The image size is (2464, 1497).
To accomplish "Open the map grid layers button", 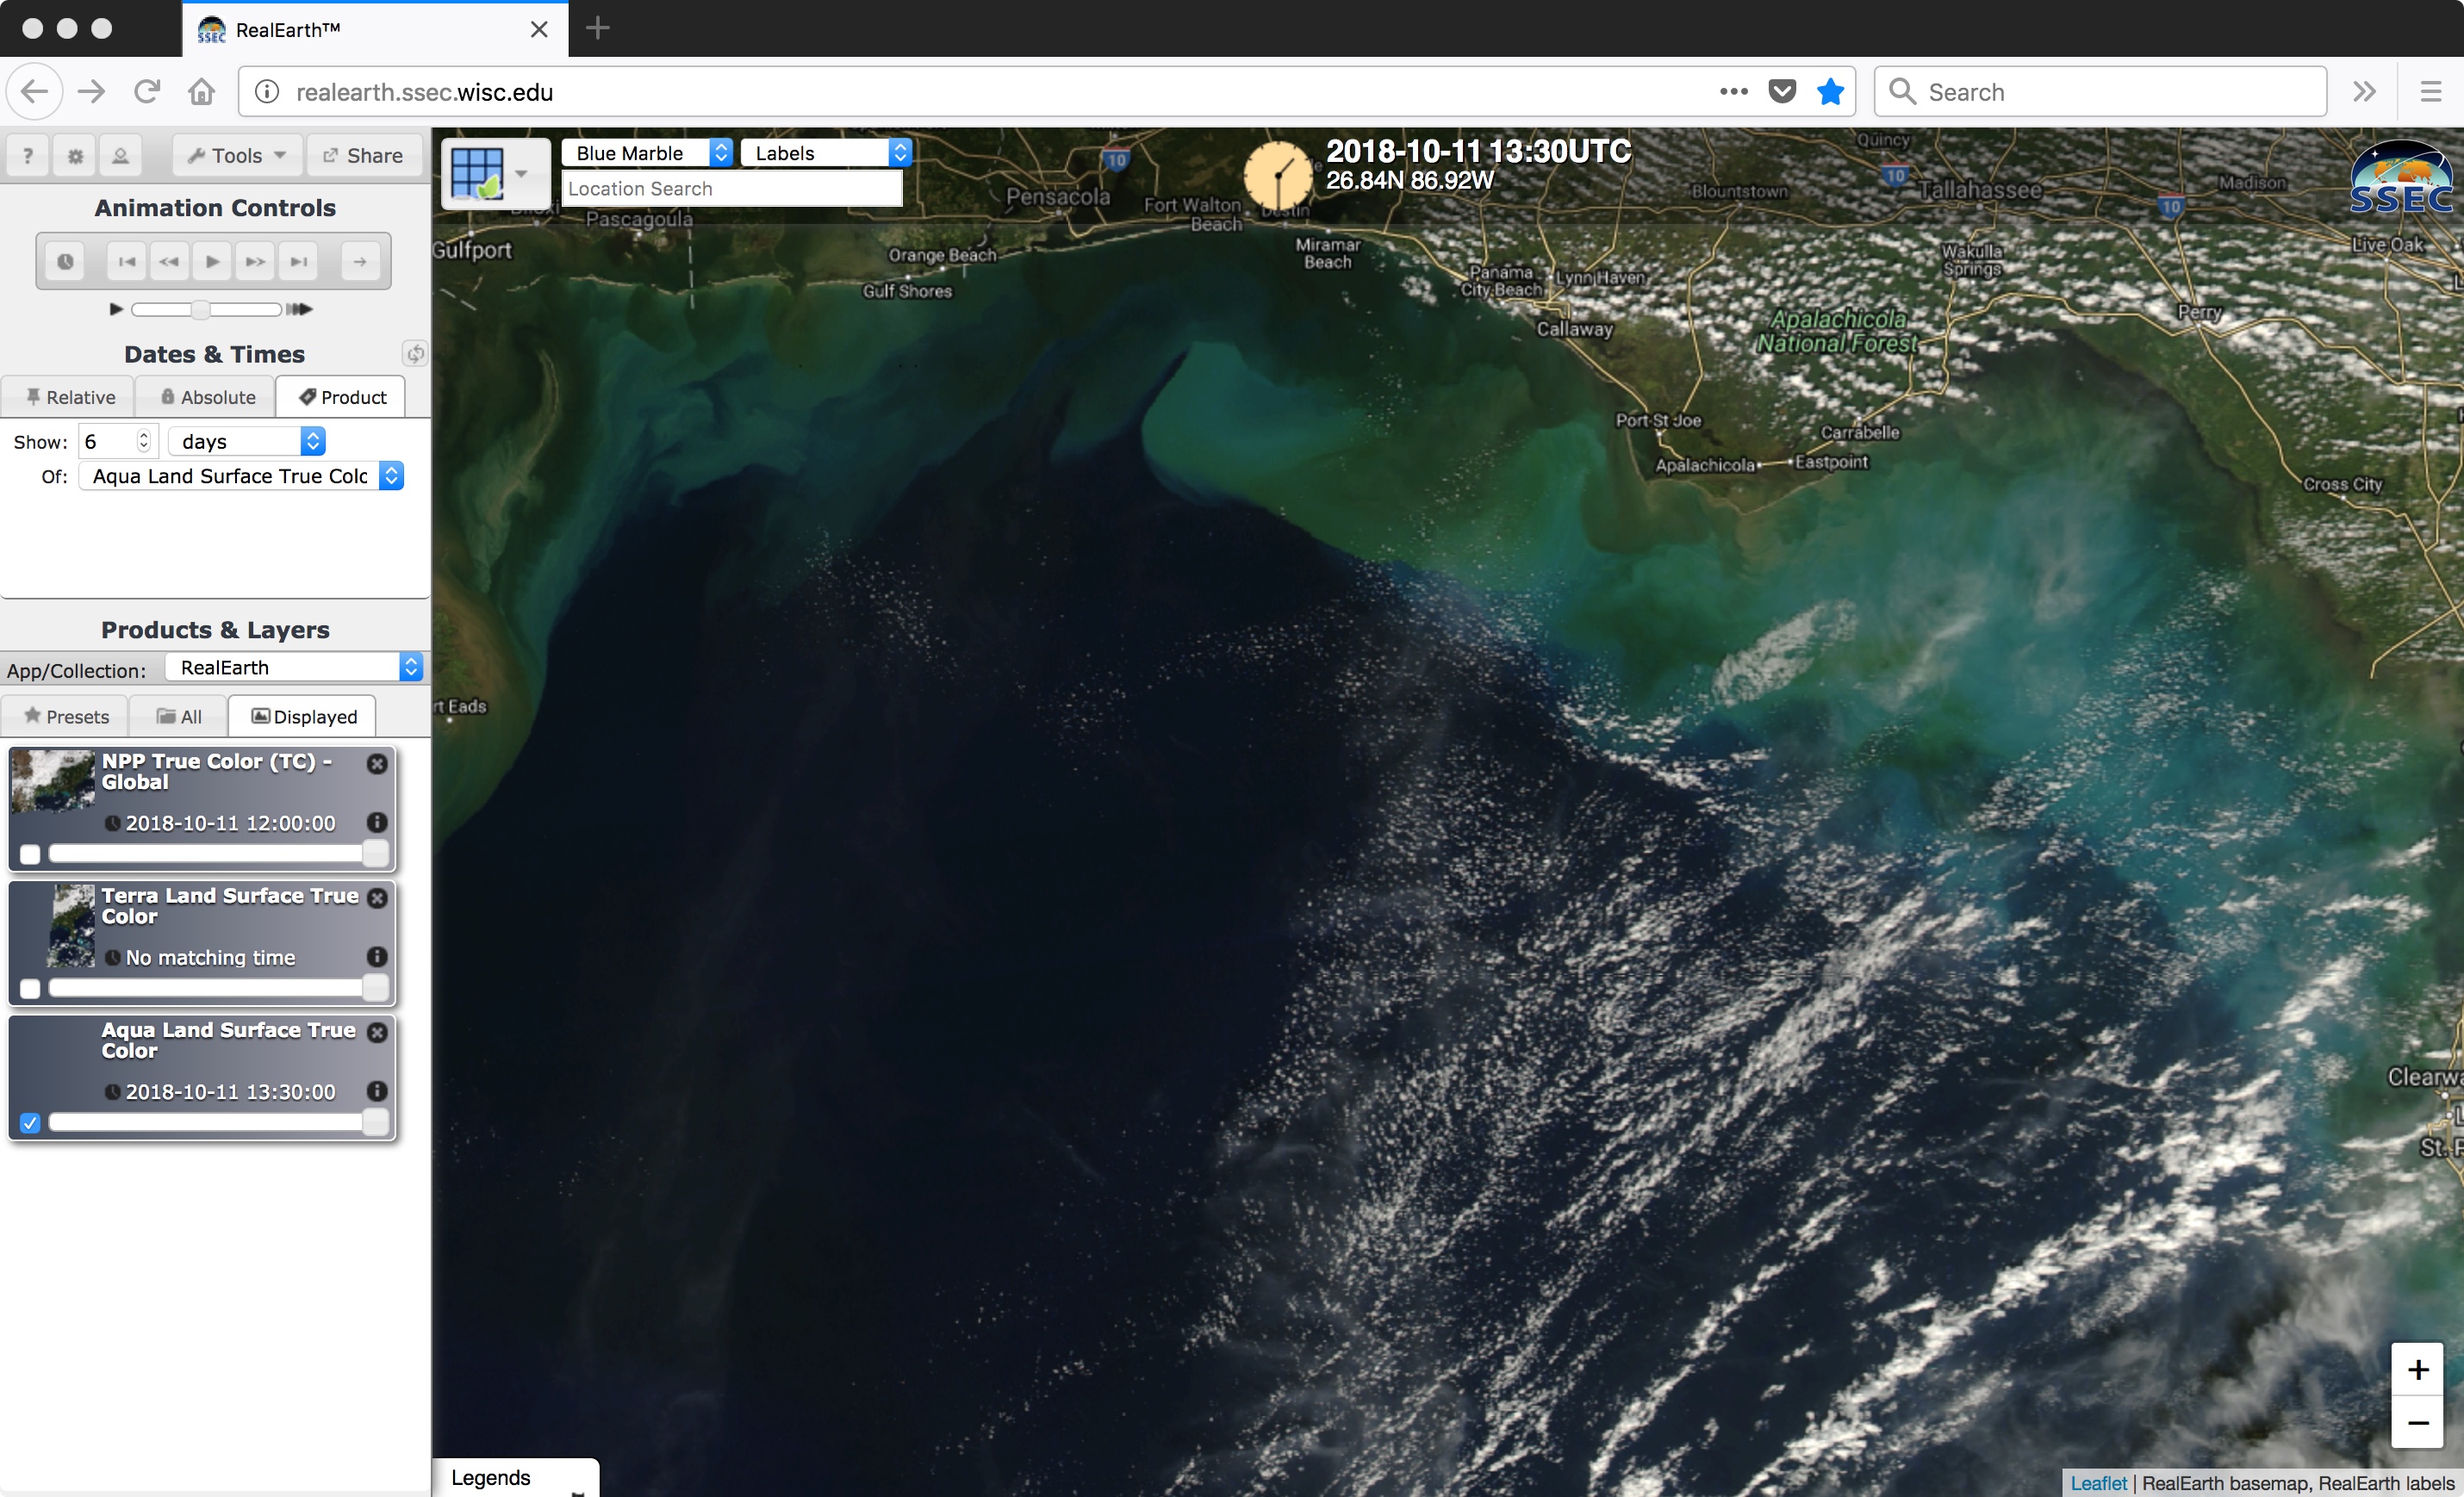I will point(496,173).
